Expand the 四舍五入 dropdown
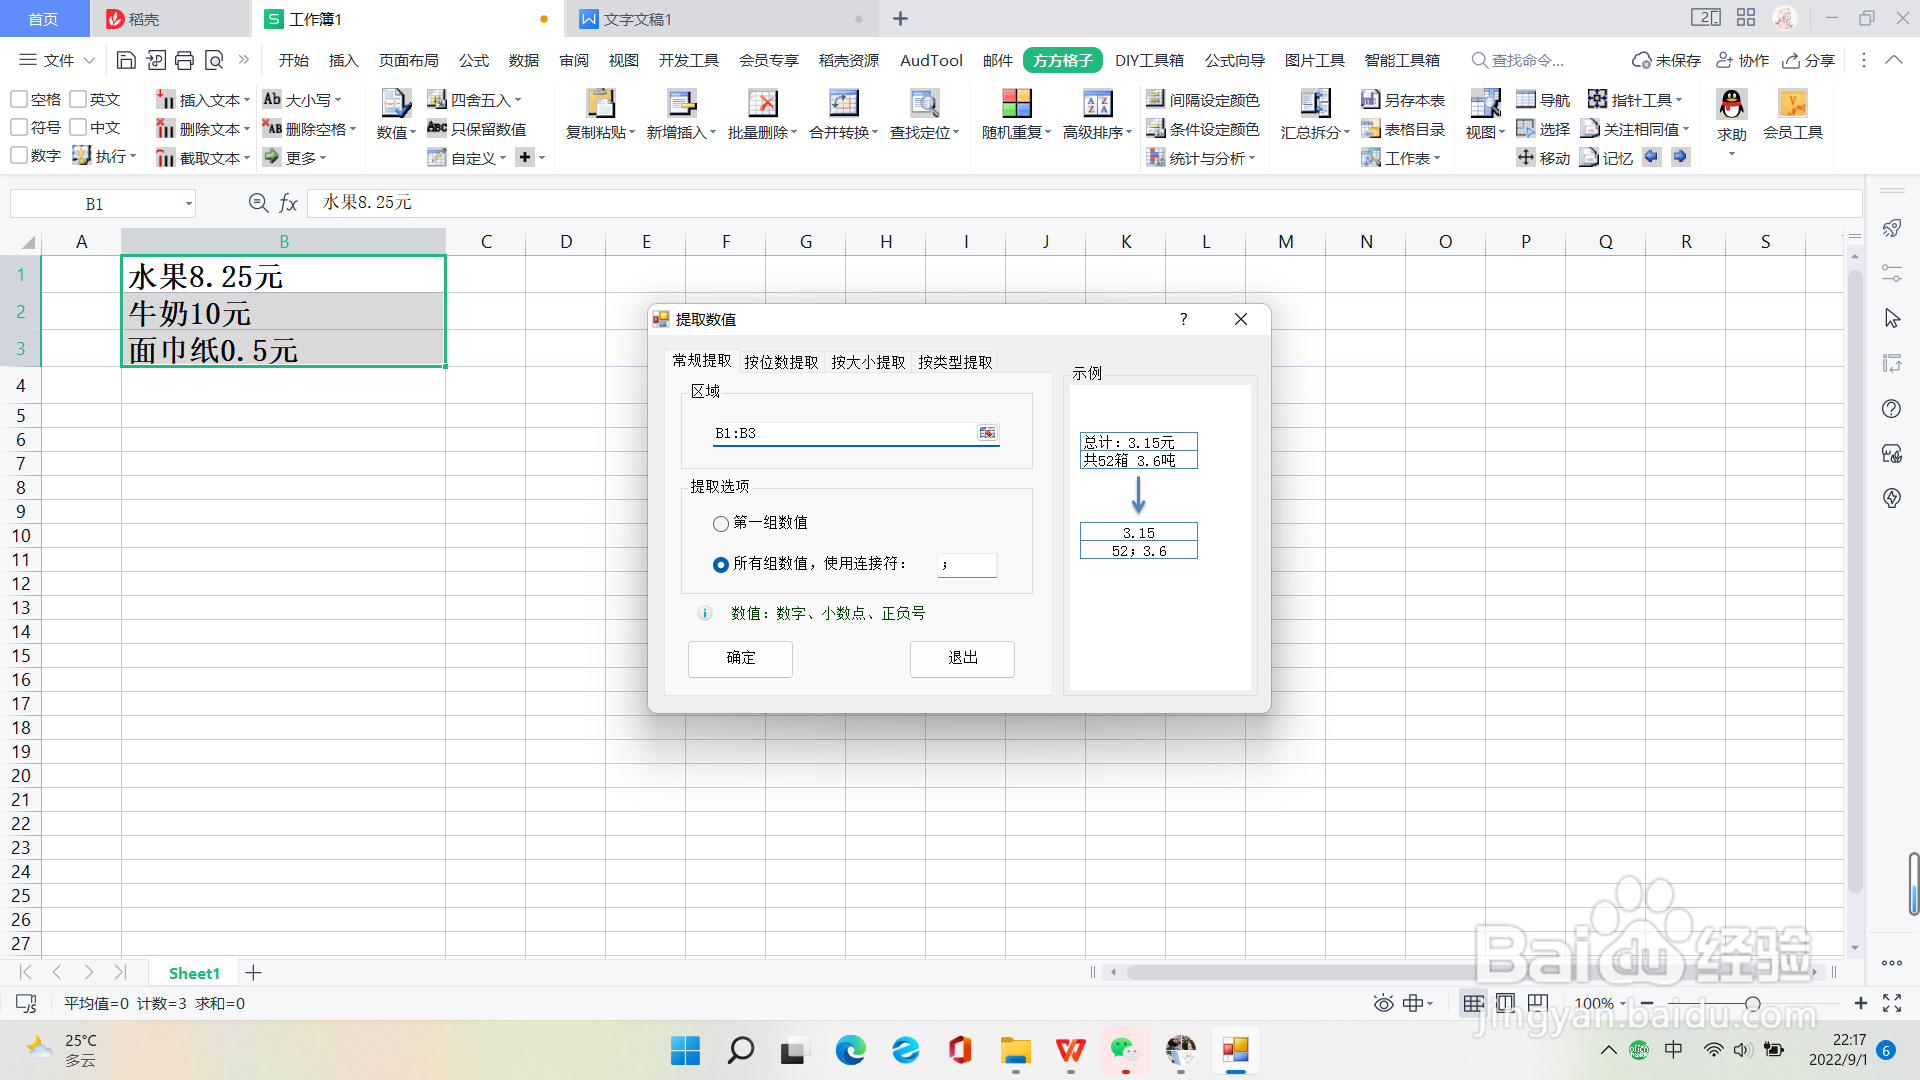 pos(518,100)
